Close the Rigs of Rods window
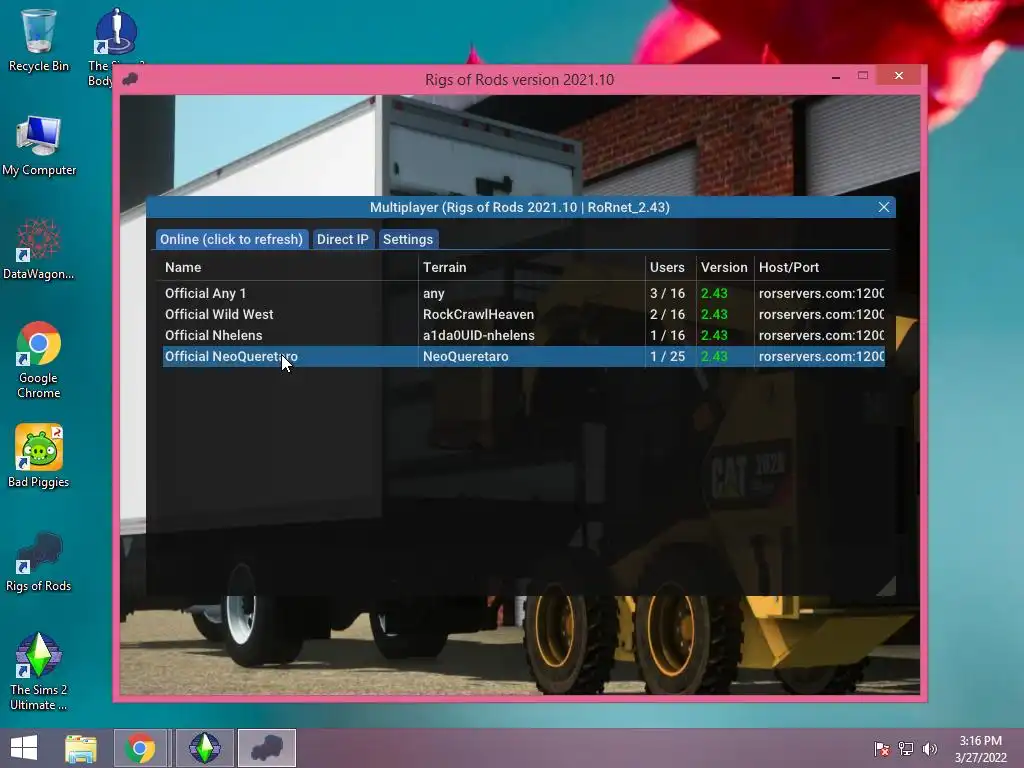The image size is (1024, 768). tap(899, 76)
